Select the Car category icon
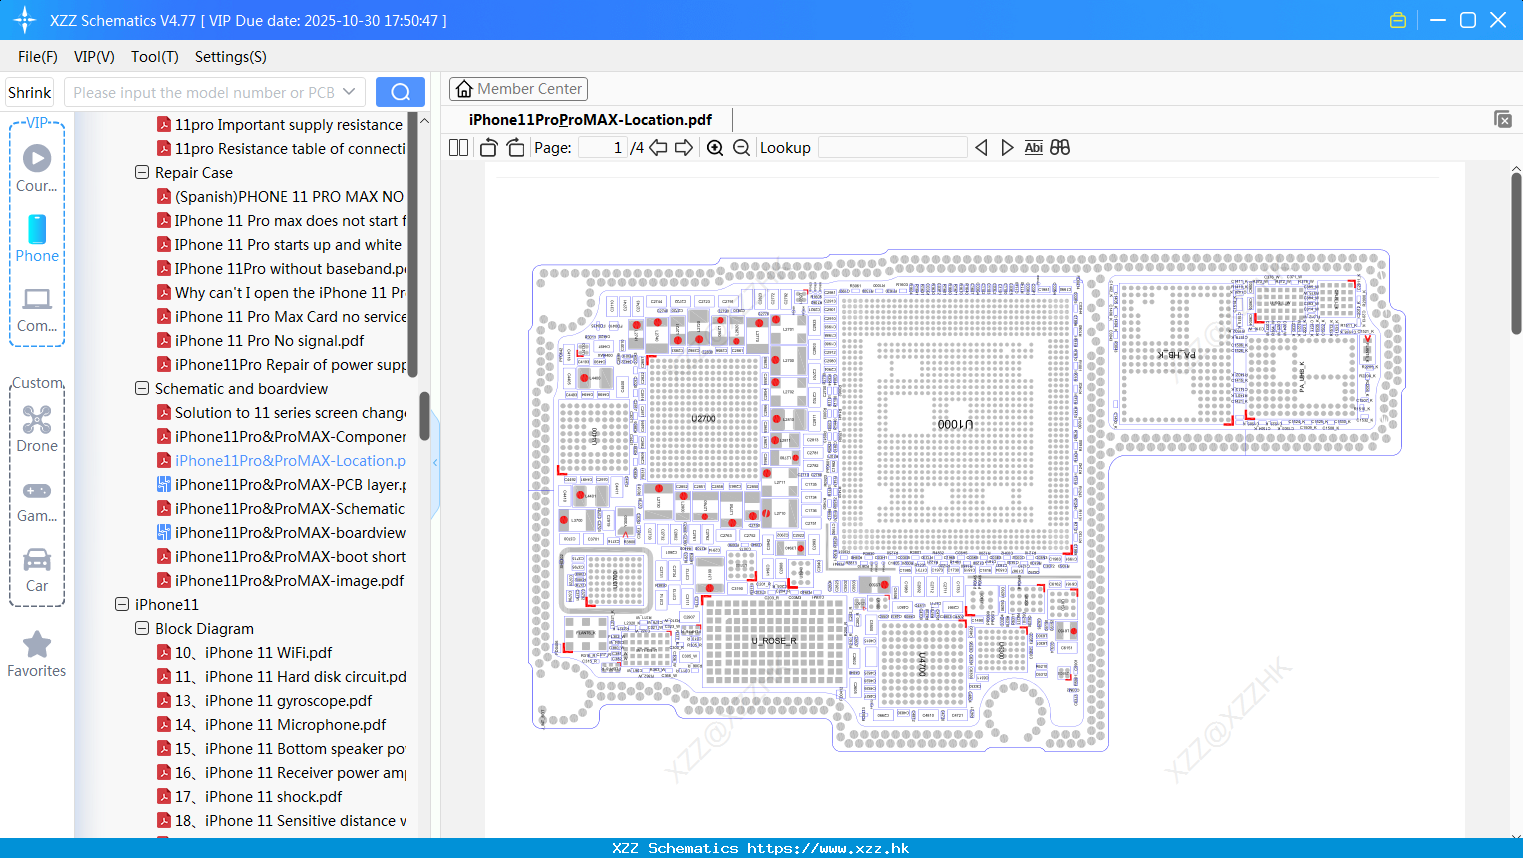1523x858 pixels. pos(37,570)
